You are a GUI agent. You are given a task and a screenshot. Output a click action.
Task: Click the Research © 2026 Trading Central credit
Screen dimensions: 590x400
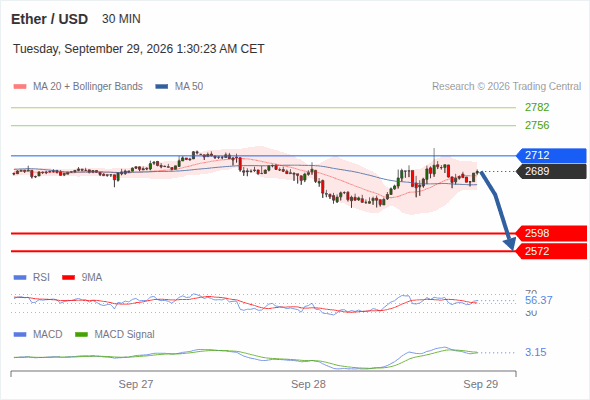tap(506, 86)
